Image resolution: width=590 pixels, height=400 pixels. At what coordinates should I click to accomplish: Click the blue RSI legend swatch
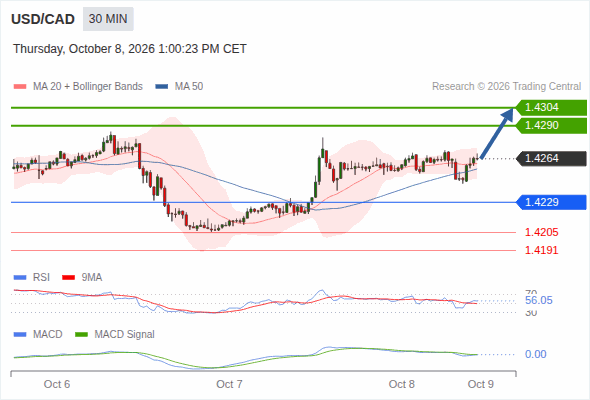coord(20,278)
